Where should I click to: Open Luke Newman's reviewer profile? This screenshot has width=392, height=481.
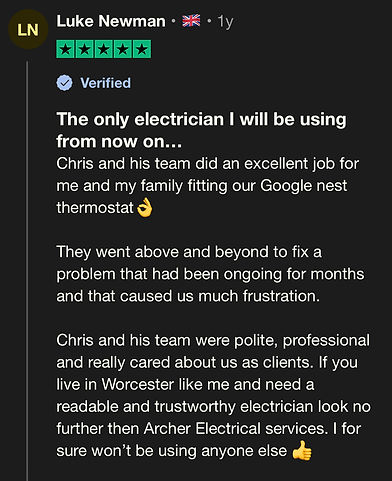(x=111, y=21)
